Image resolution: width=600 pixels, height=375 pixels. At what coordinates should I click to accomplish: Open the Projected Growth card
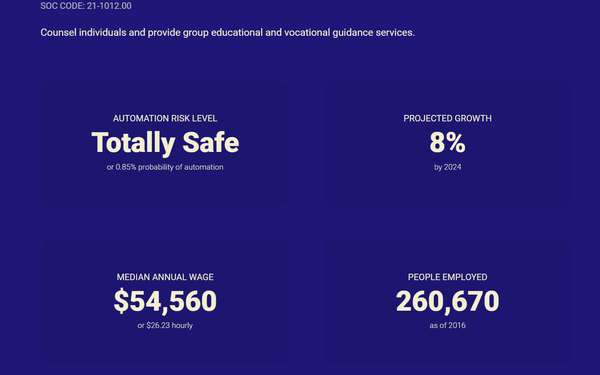coord(447,144)
